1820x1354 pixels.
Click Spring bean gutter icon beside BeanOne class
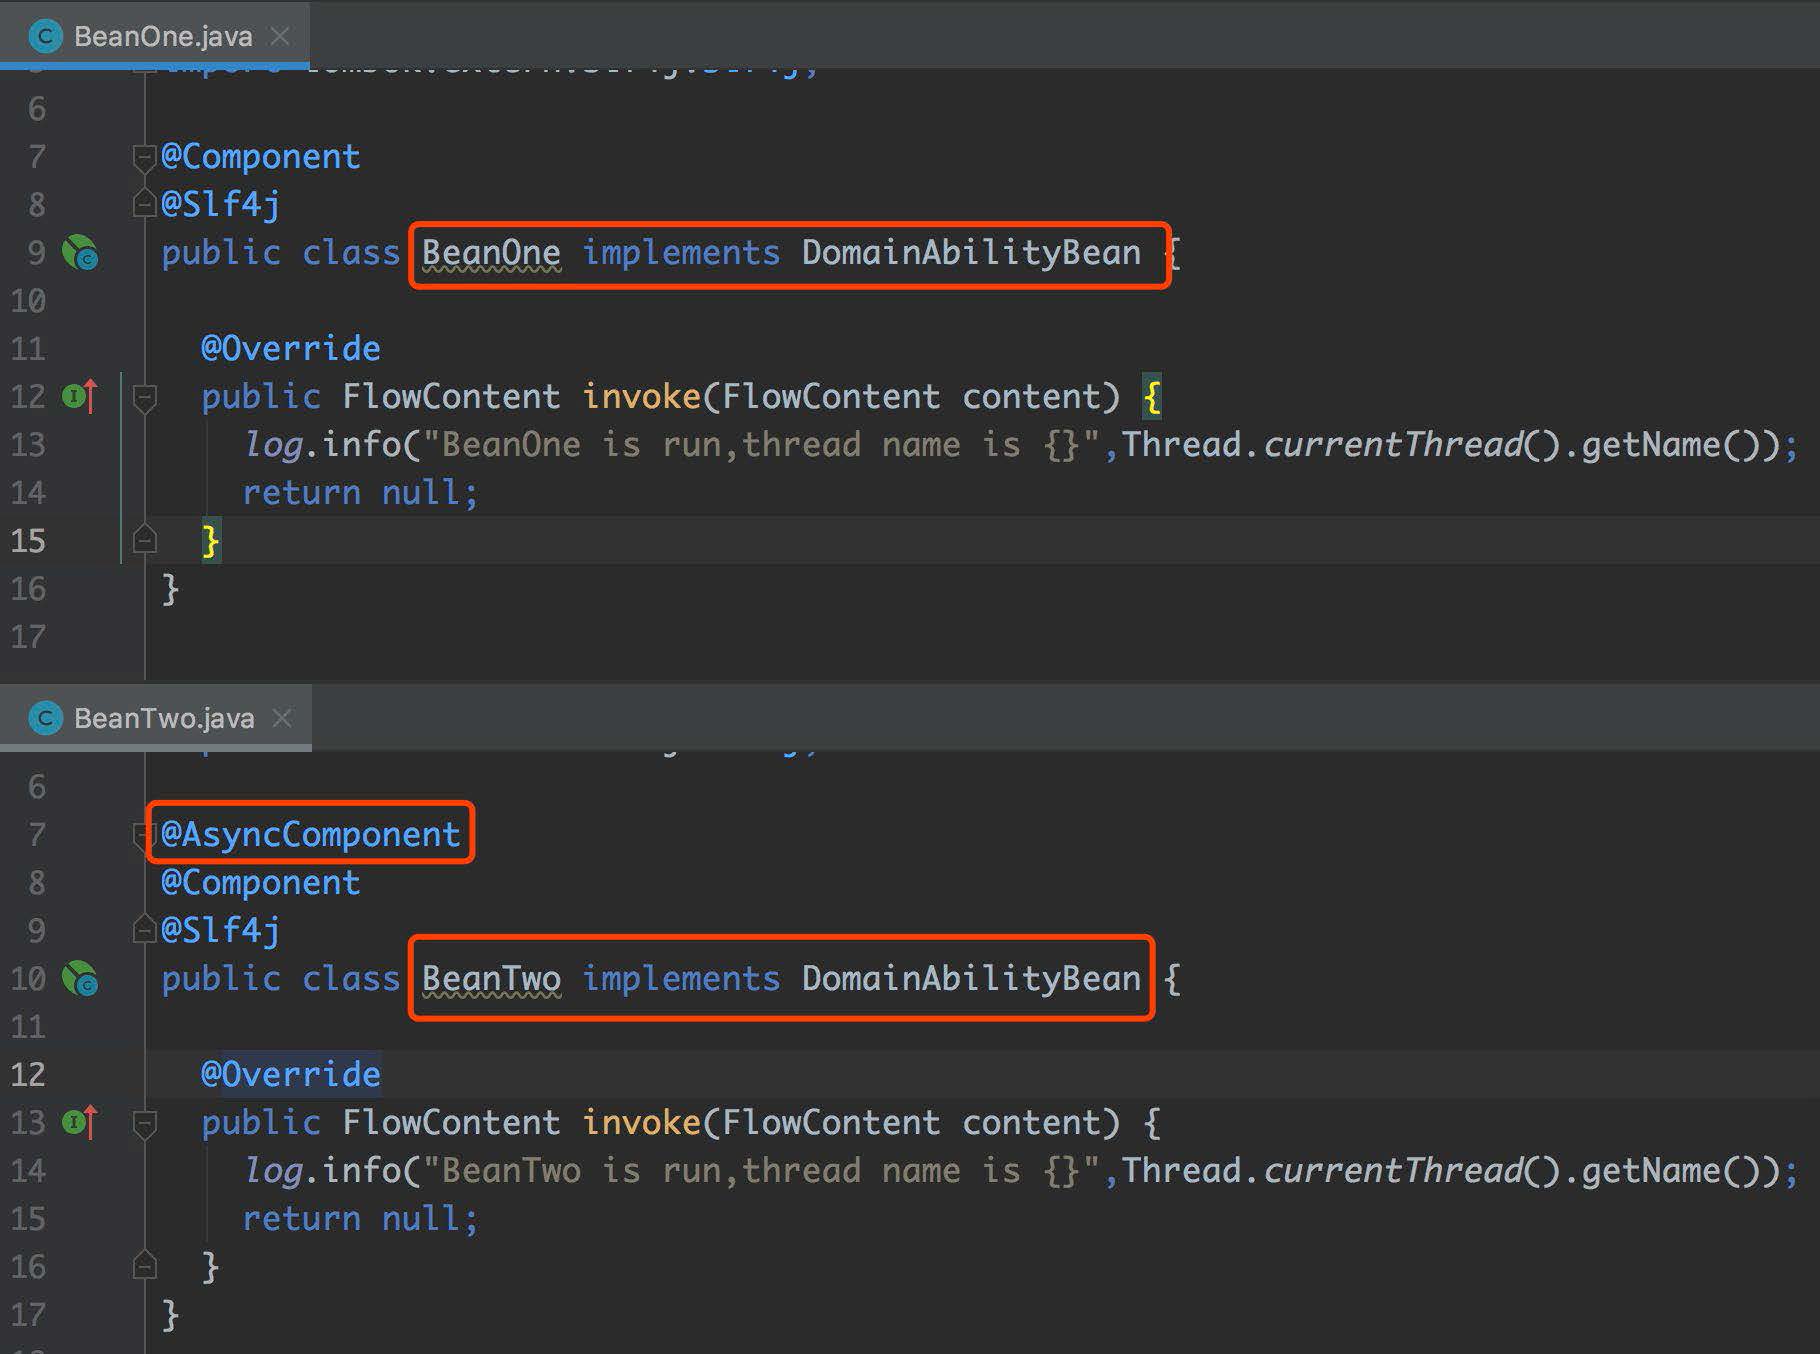coord(80,253)
